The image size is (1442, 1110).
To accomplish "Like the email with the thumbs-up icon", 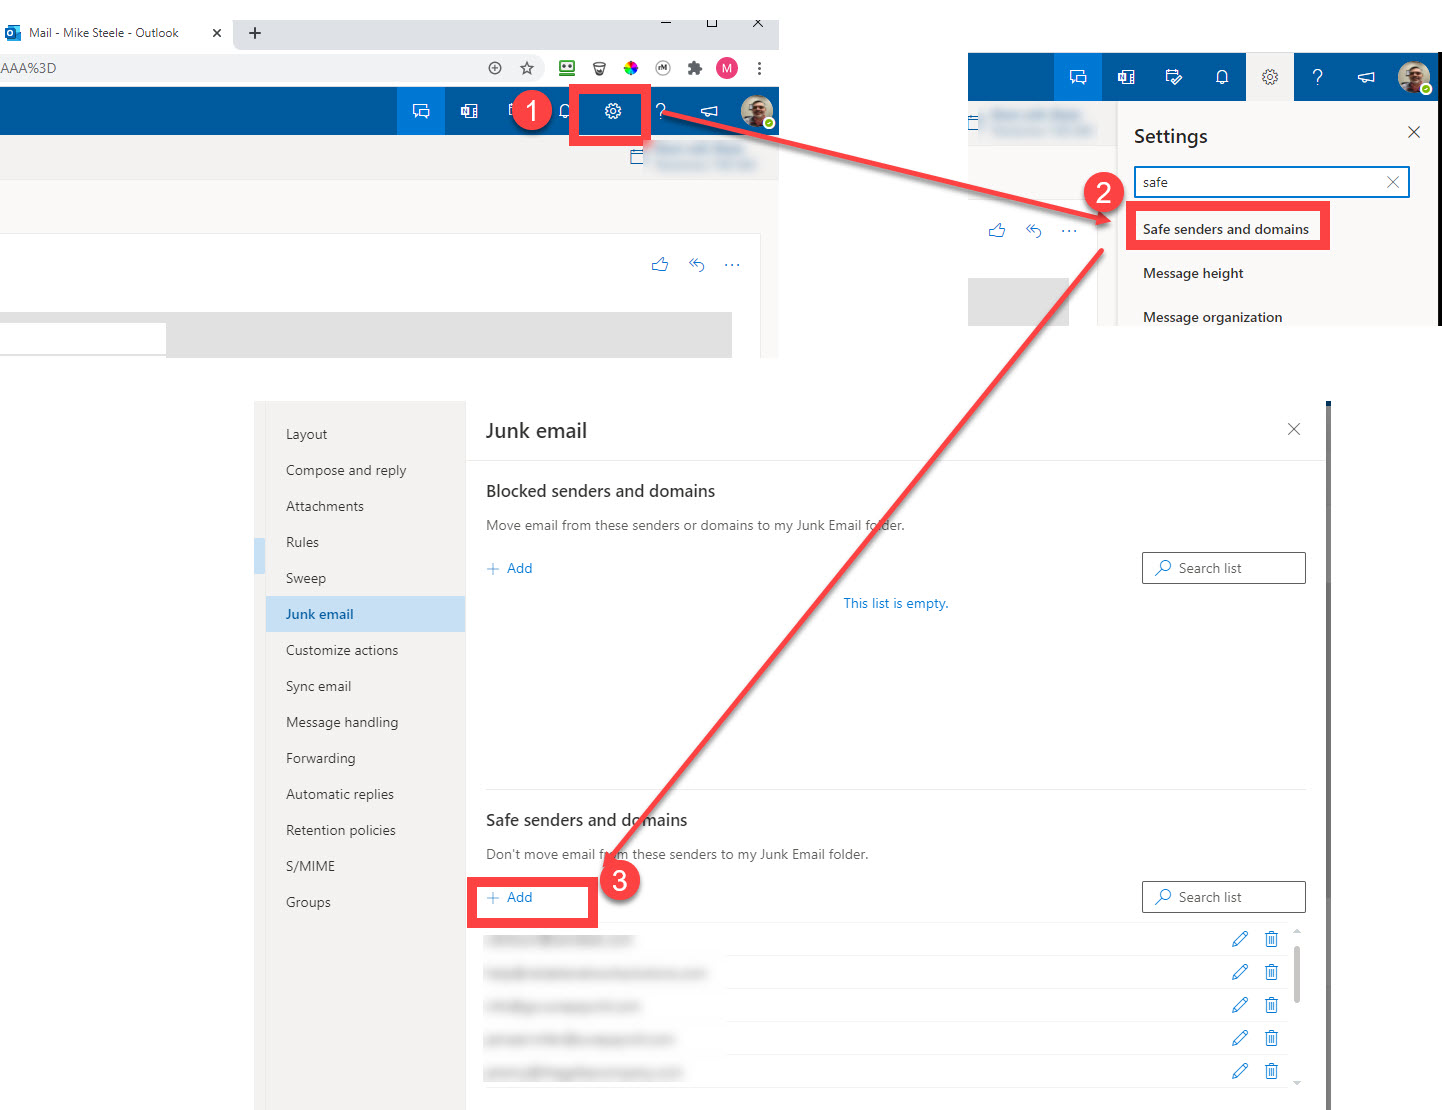I will (x=659, y=264).
